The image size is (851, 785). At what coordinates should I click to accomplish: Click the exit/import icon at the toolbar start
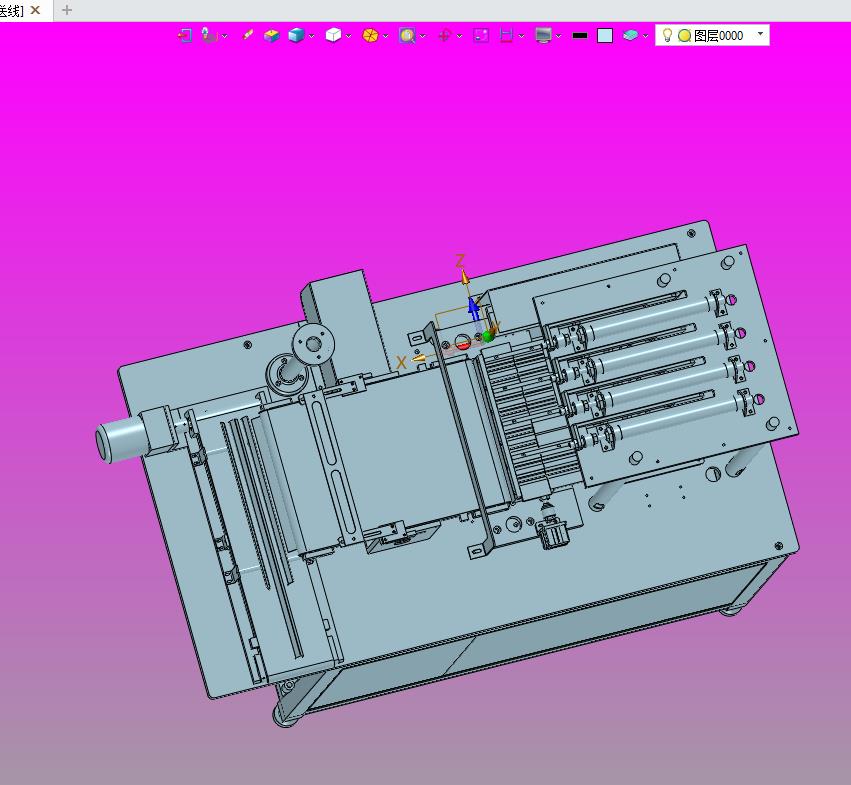coord(185,36)
